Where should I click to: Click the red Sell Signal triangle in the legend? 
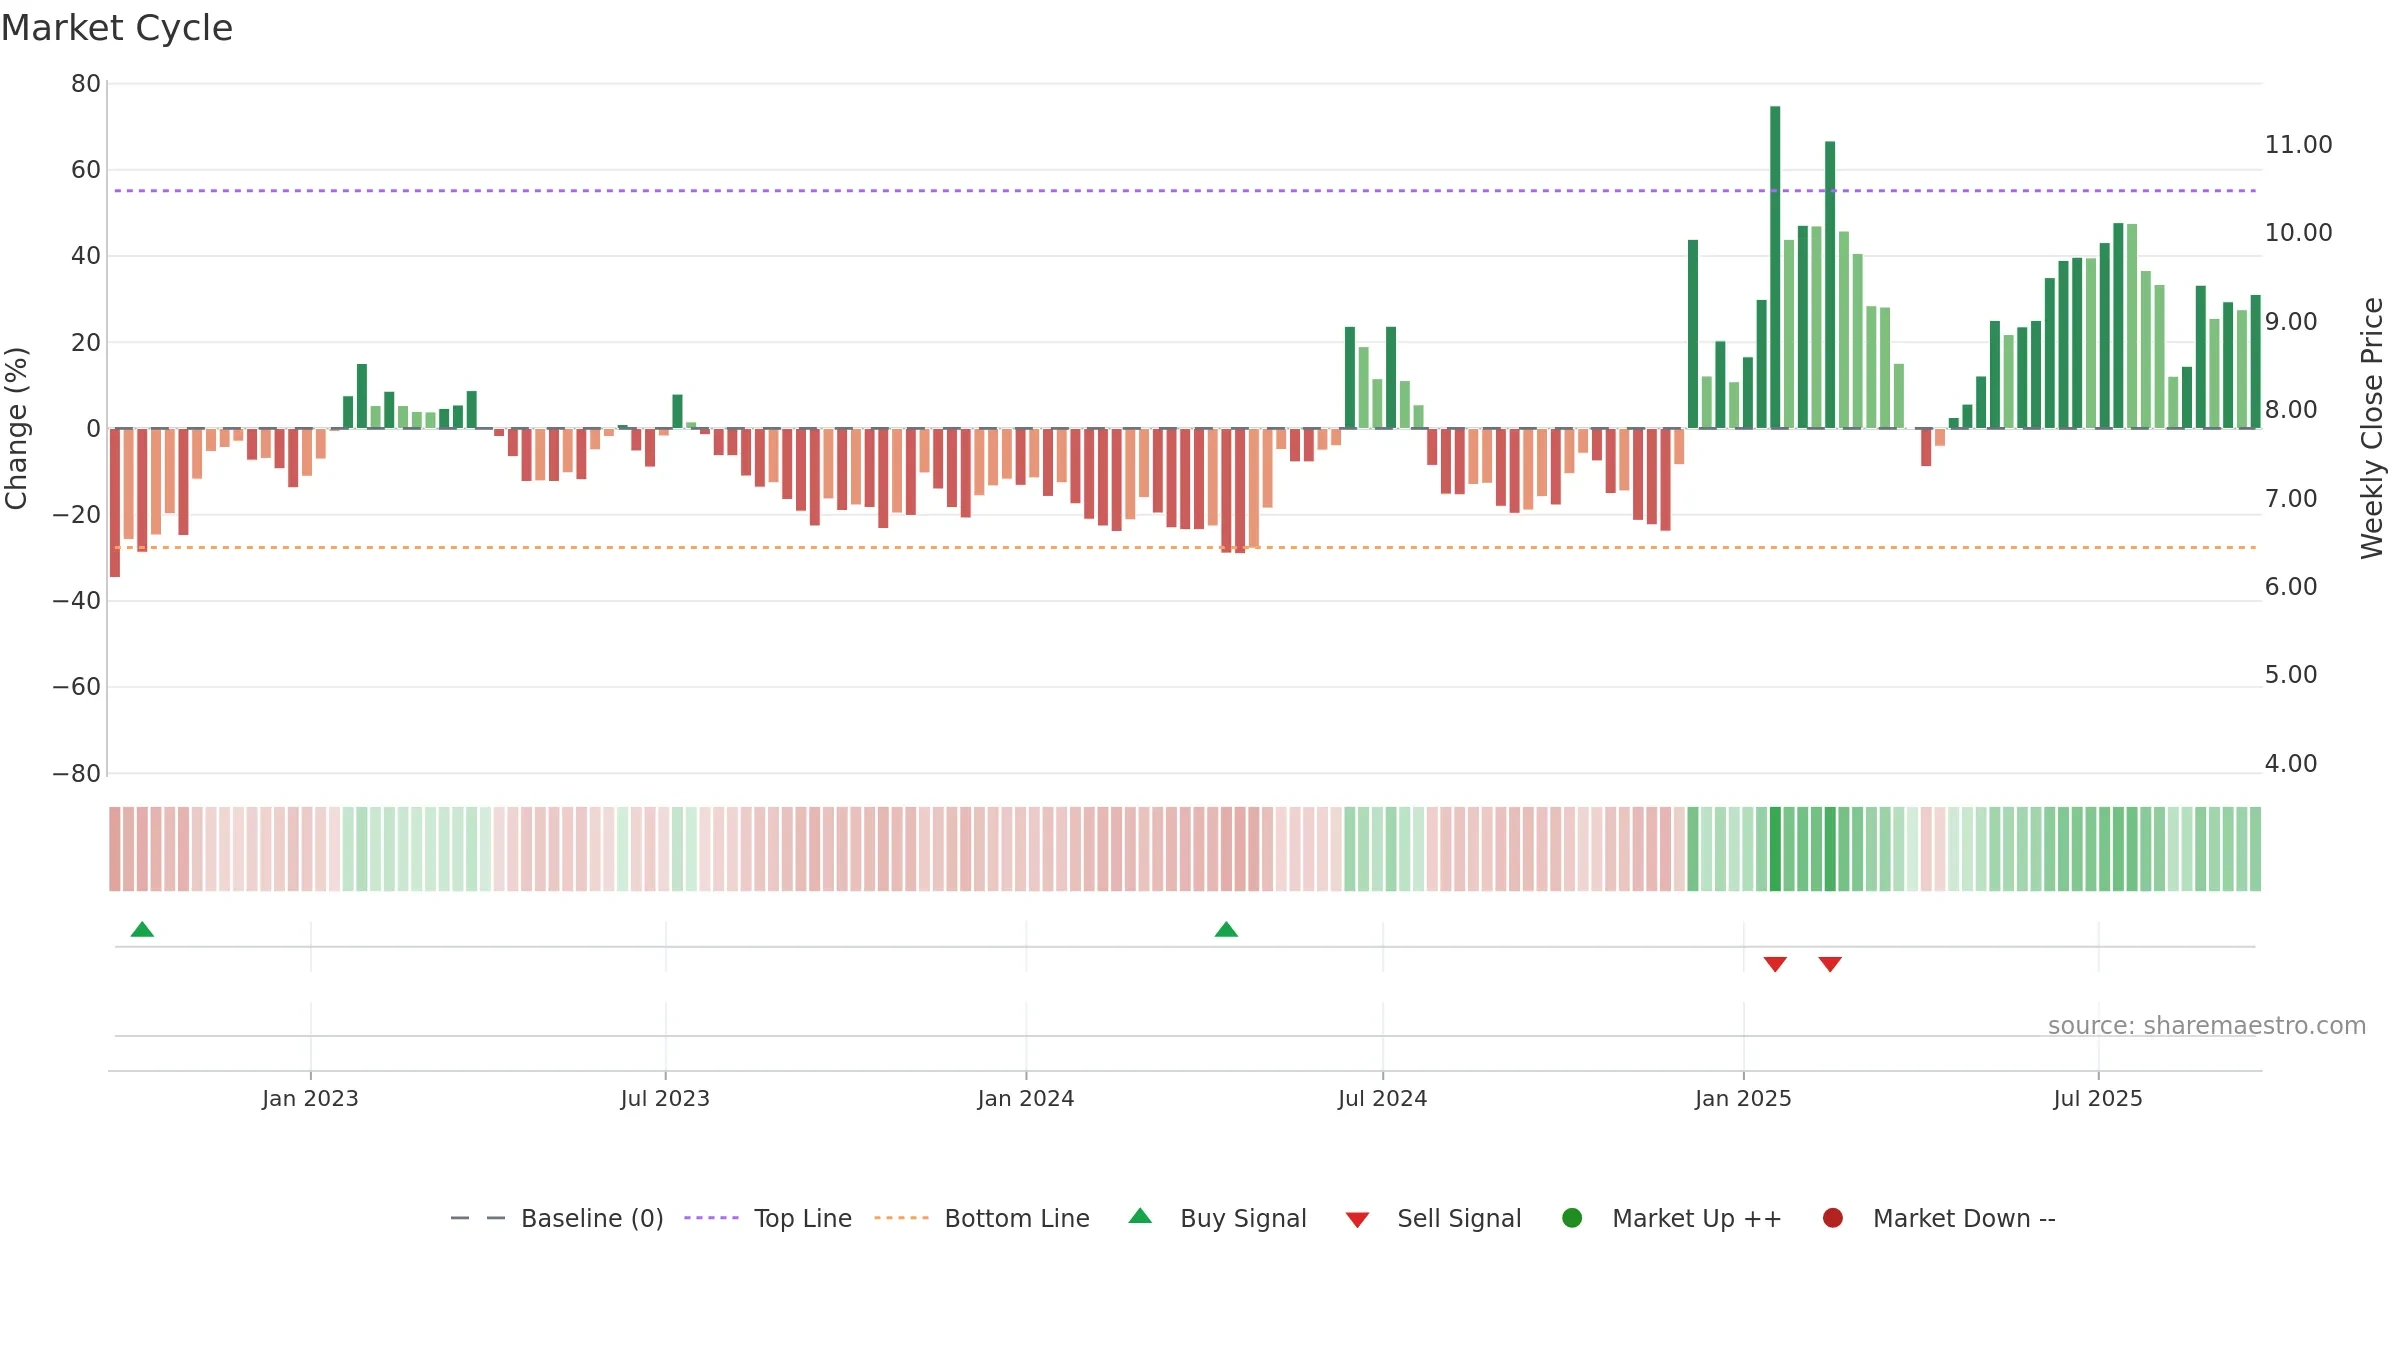point(1357,1220)
